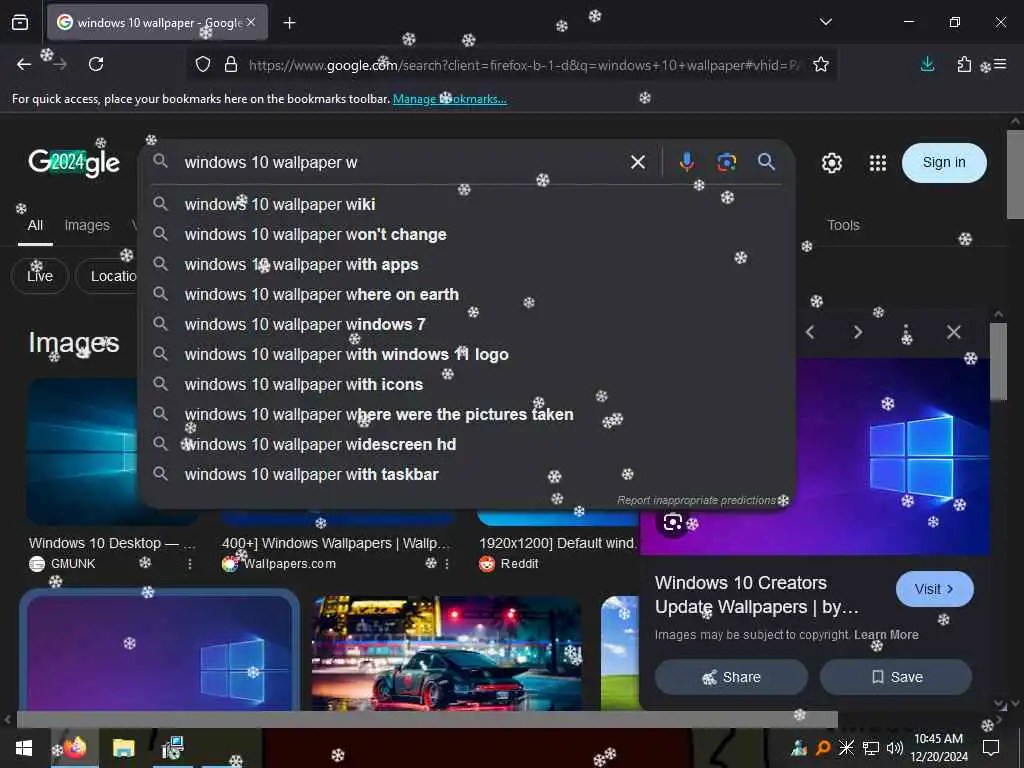Open the purple Windows logo wallpaper thumbnail
Viewport: 1024px width, 768px height.
159,654
